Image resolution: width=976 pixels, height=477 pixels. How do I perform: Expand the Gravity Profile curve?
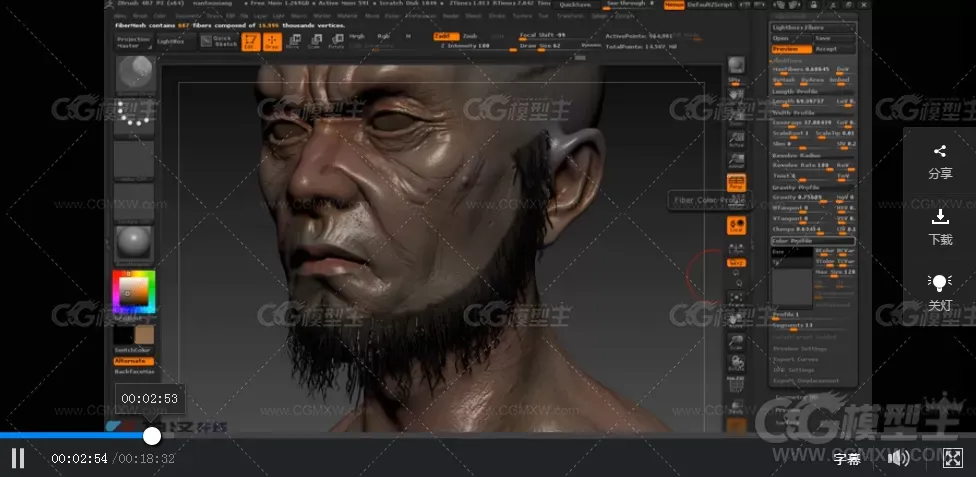[812, 187]
